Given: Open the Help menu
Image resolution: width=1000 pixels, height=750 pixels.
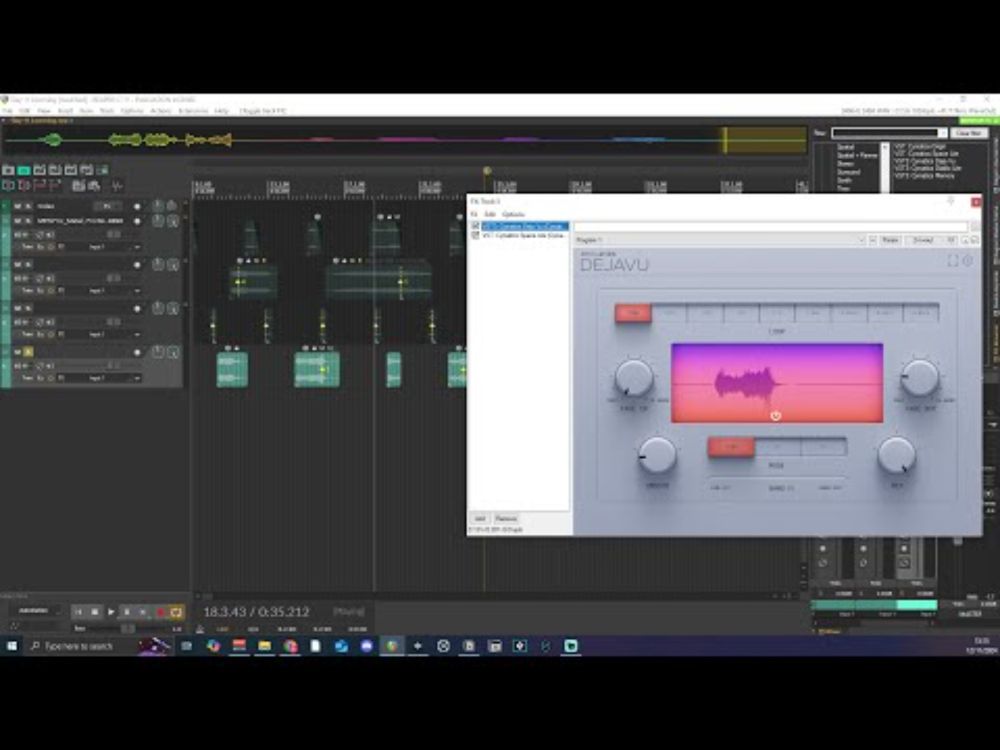Looking at the screenshot, I should (x=221, y=111).
